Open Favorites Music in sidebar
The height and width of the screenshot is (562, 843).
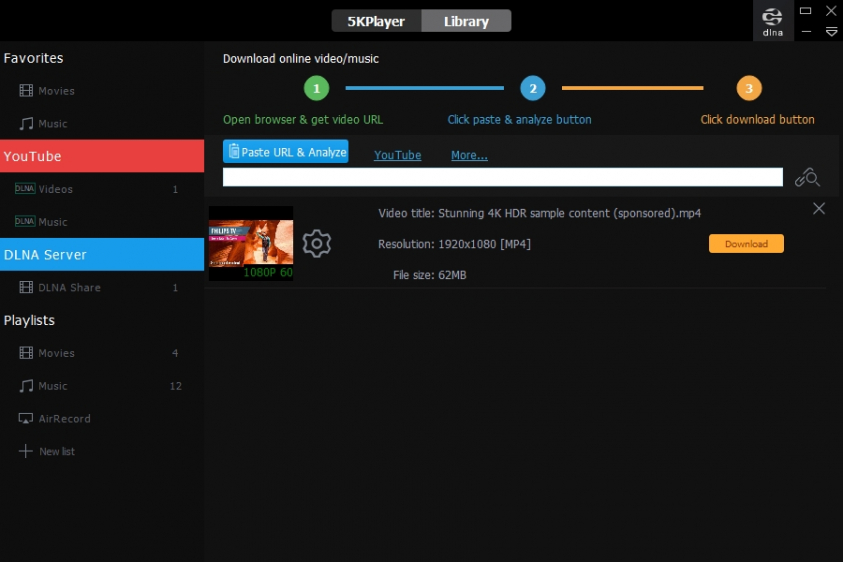pyautogui.click(x=53, y=124)
